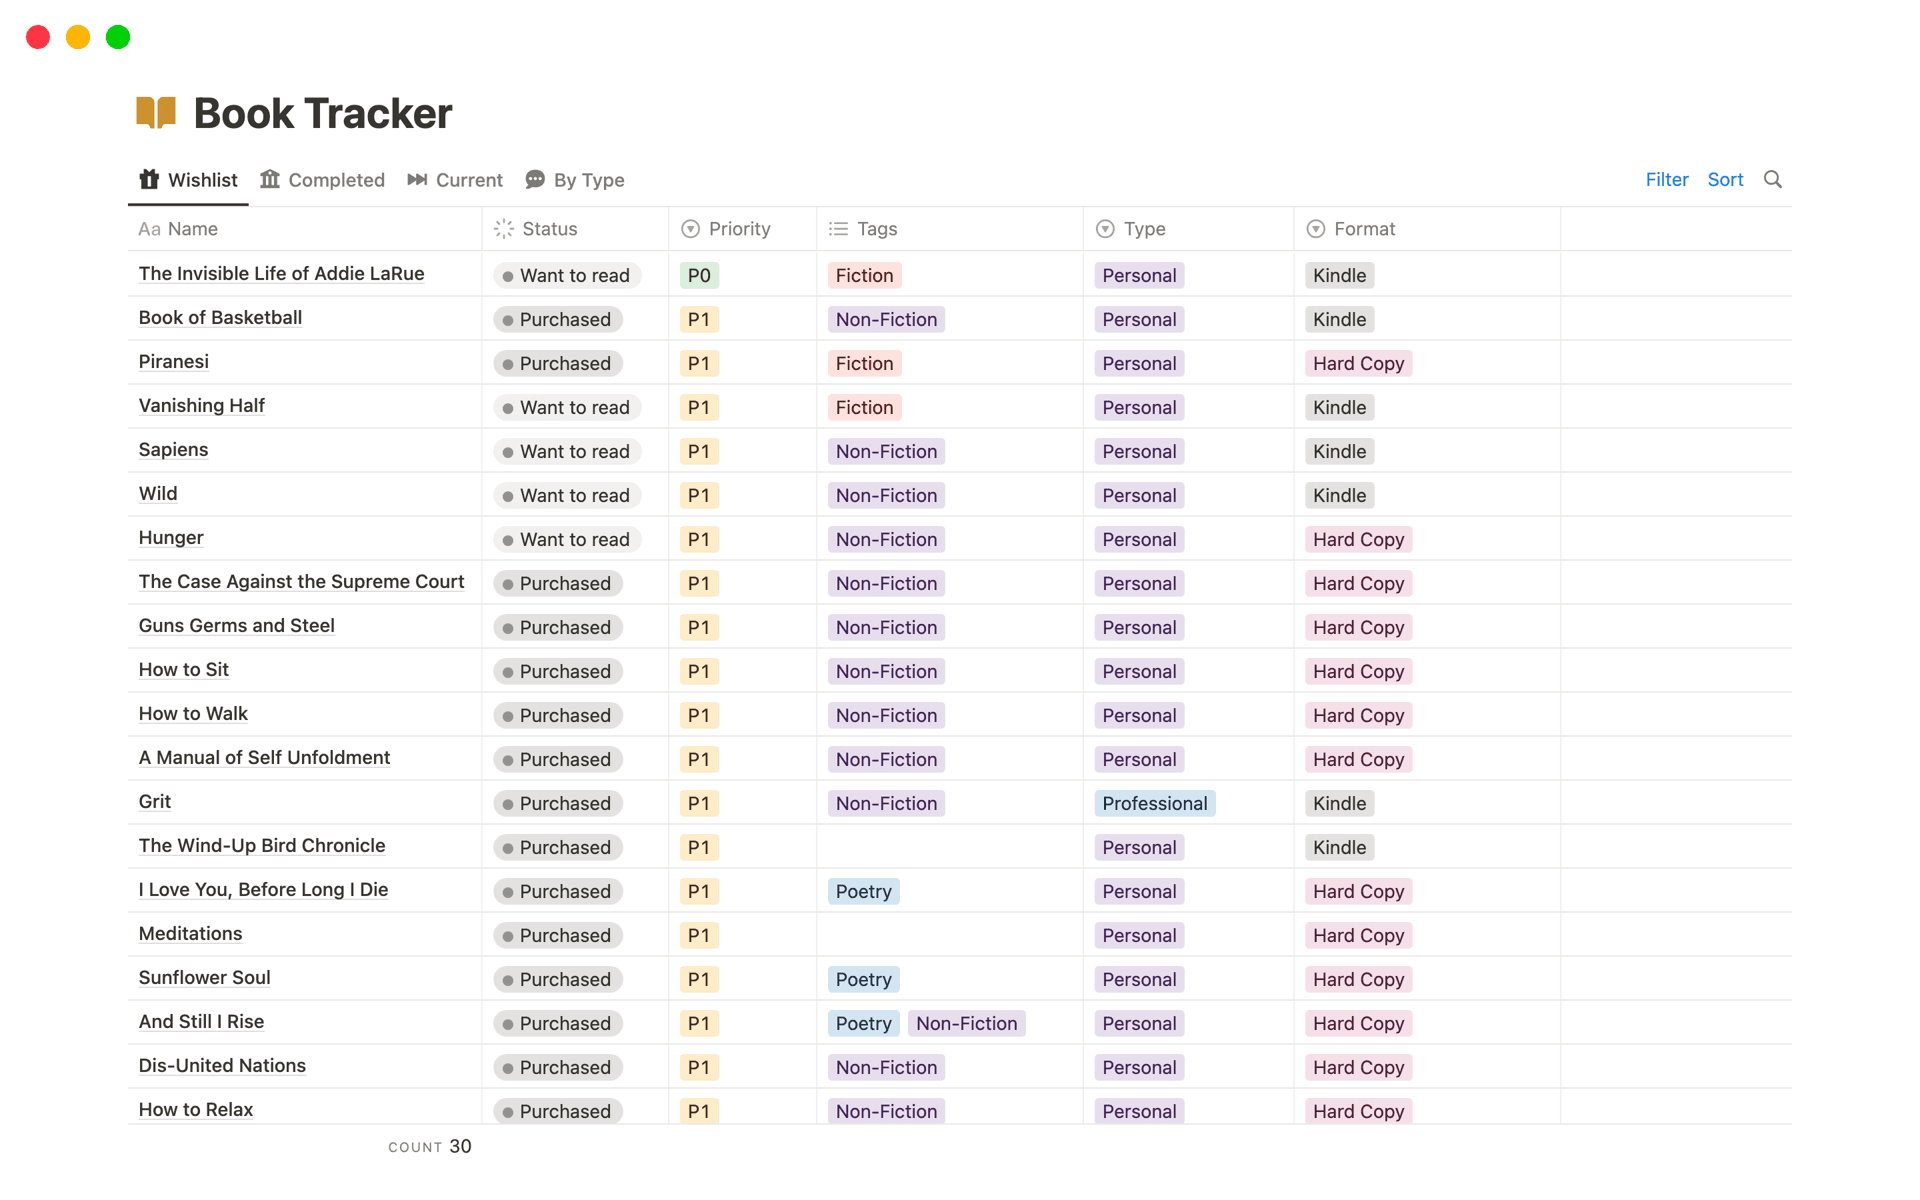Open the search icon
Screen dimensions: 1920x1200
coord(1773,179)
